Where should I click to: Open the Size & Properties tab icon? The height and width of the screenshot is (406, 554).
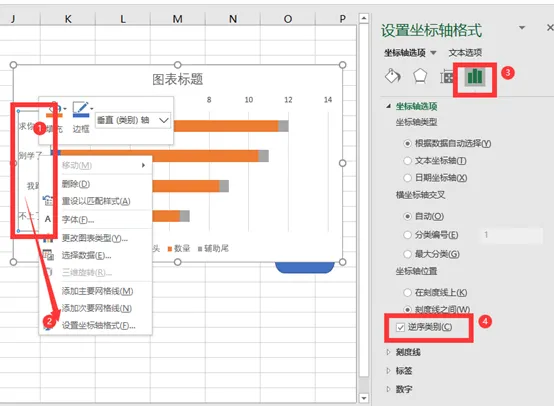(x=447, y=77)
